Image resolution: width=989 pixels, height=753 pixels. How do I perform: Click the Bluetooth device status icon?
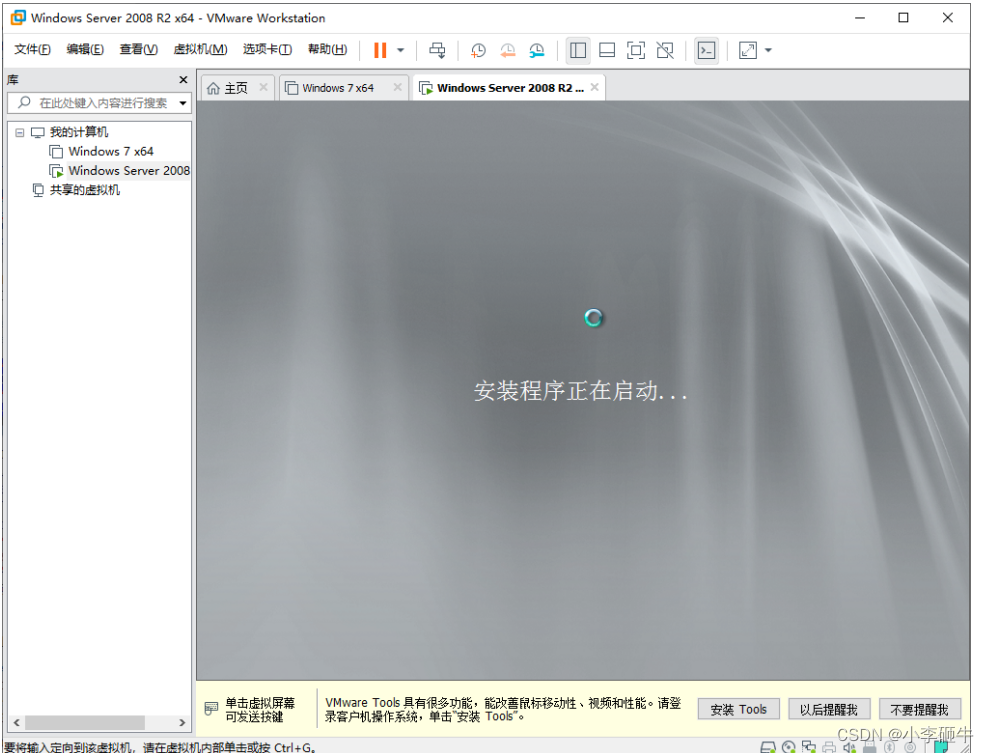889,747
